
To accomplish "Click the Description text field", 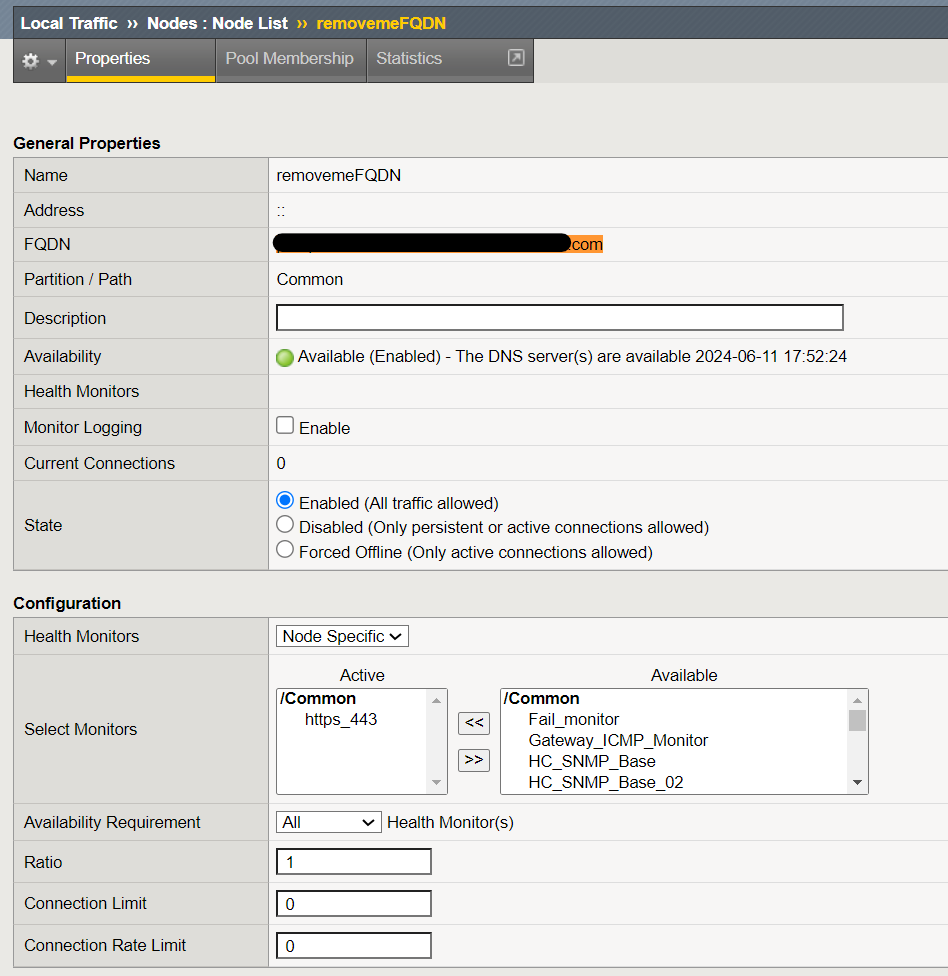I will [x=559, y=318].
